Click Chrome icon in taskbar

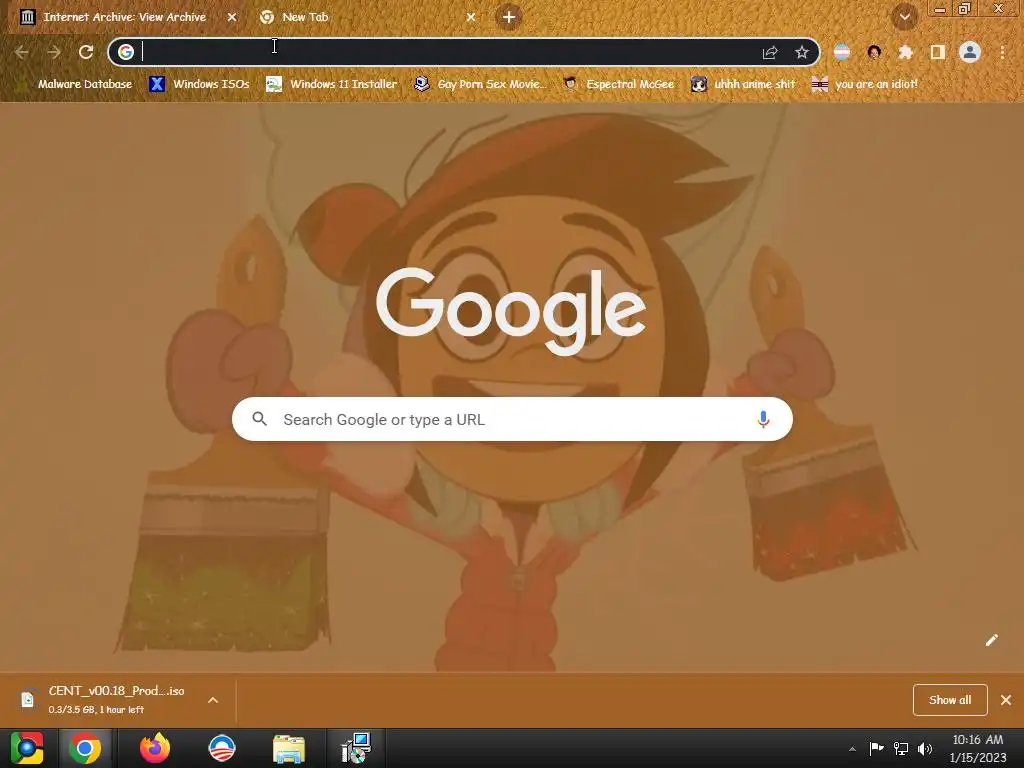coord(85,748)
